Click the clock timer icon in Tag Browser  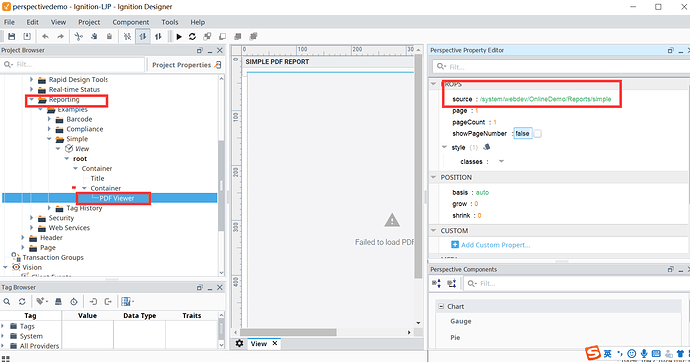click(74, 302)
